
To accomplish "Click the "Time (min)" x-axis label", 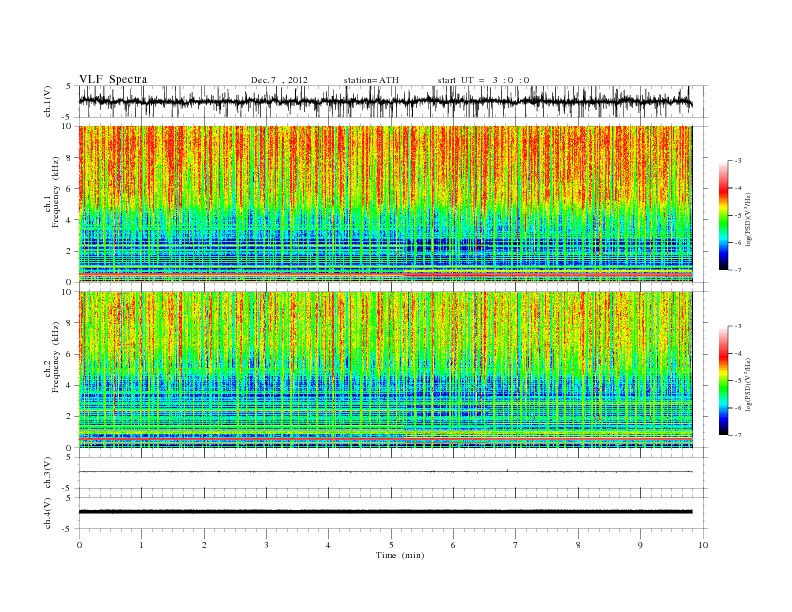I will click(400, 555).
